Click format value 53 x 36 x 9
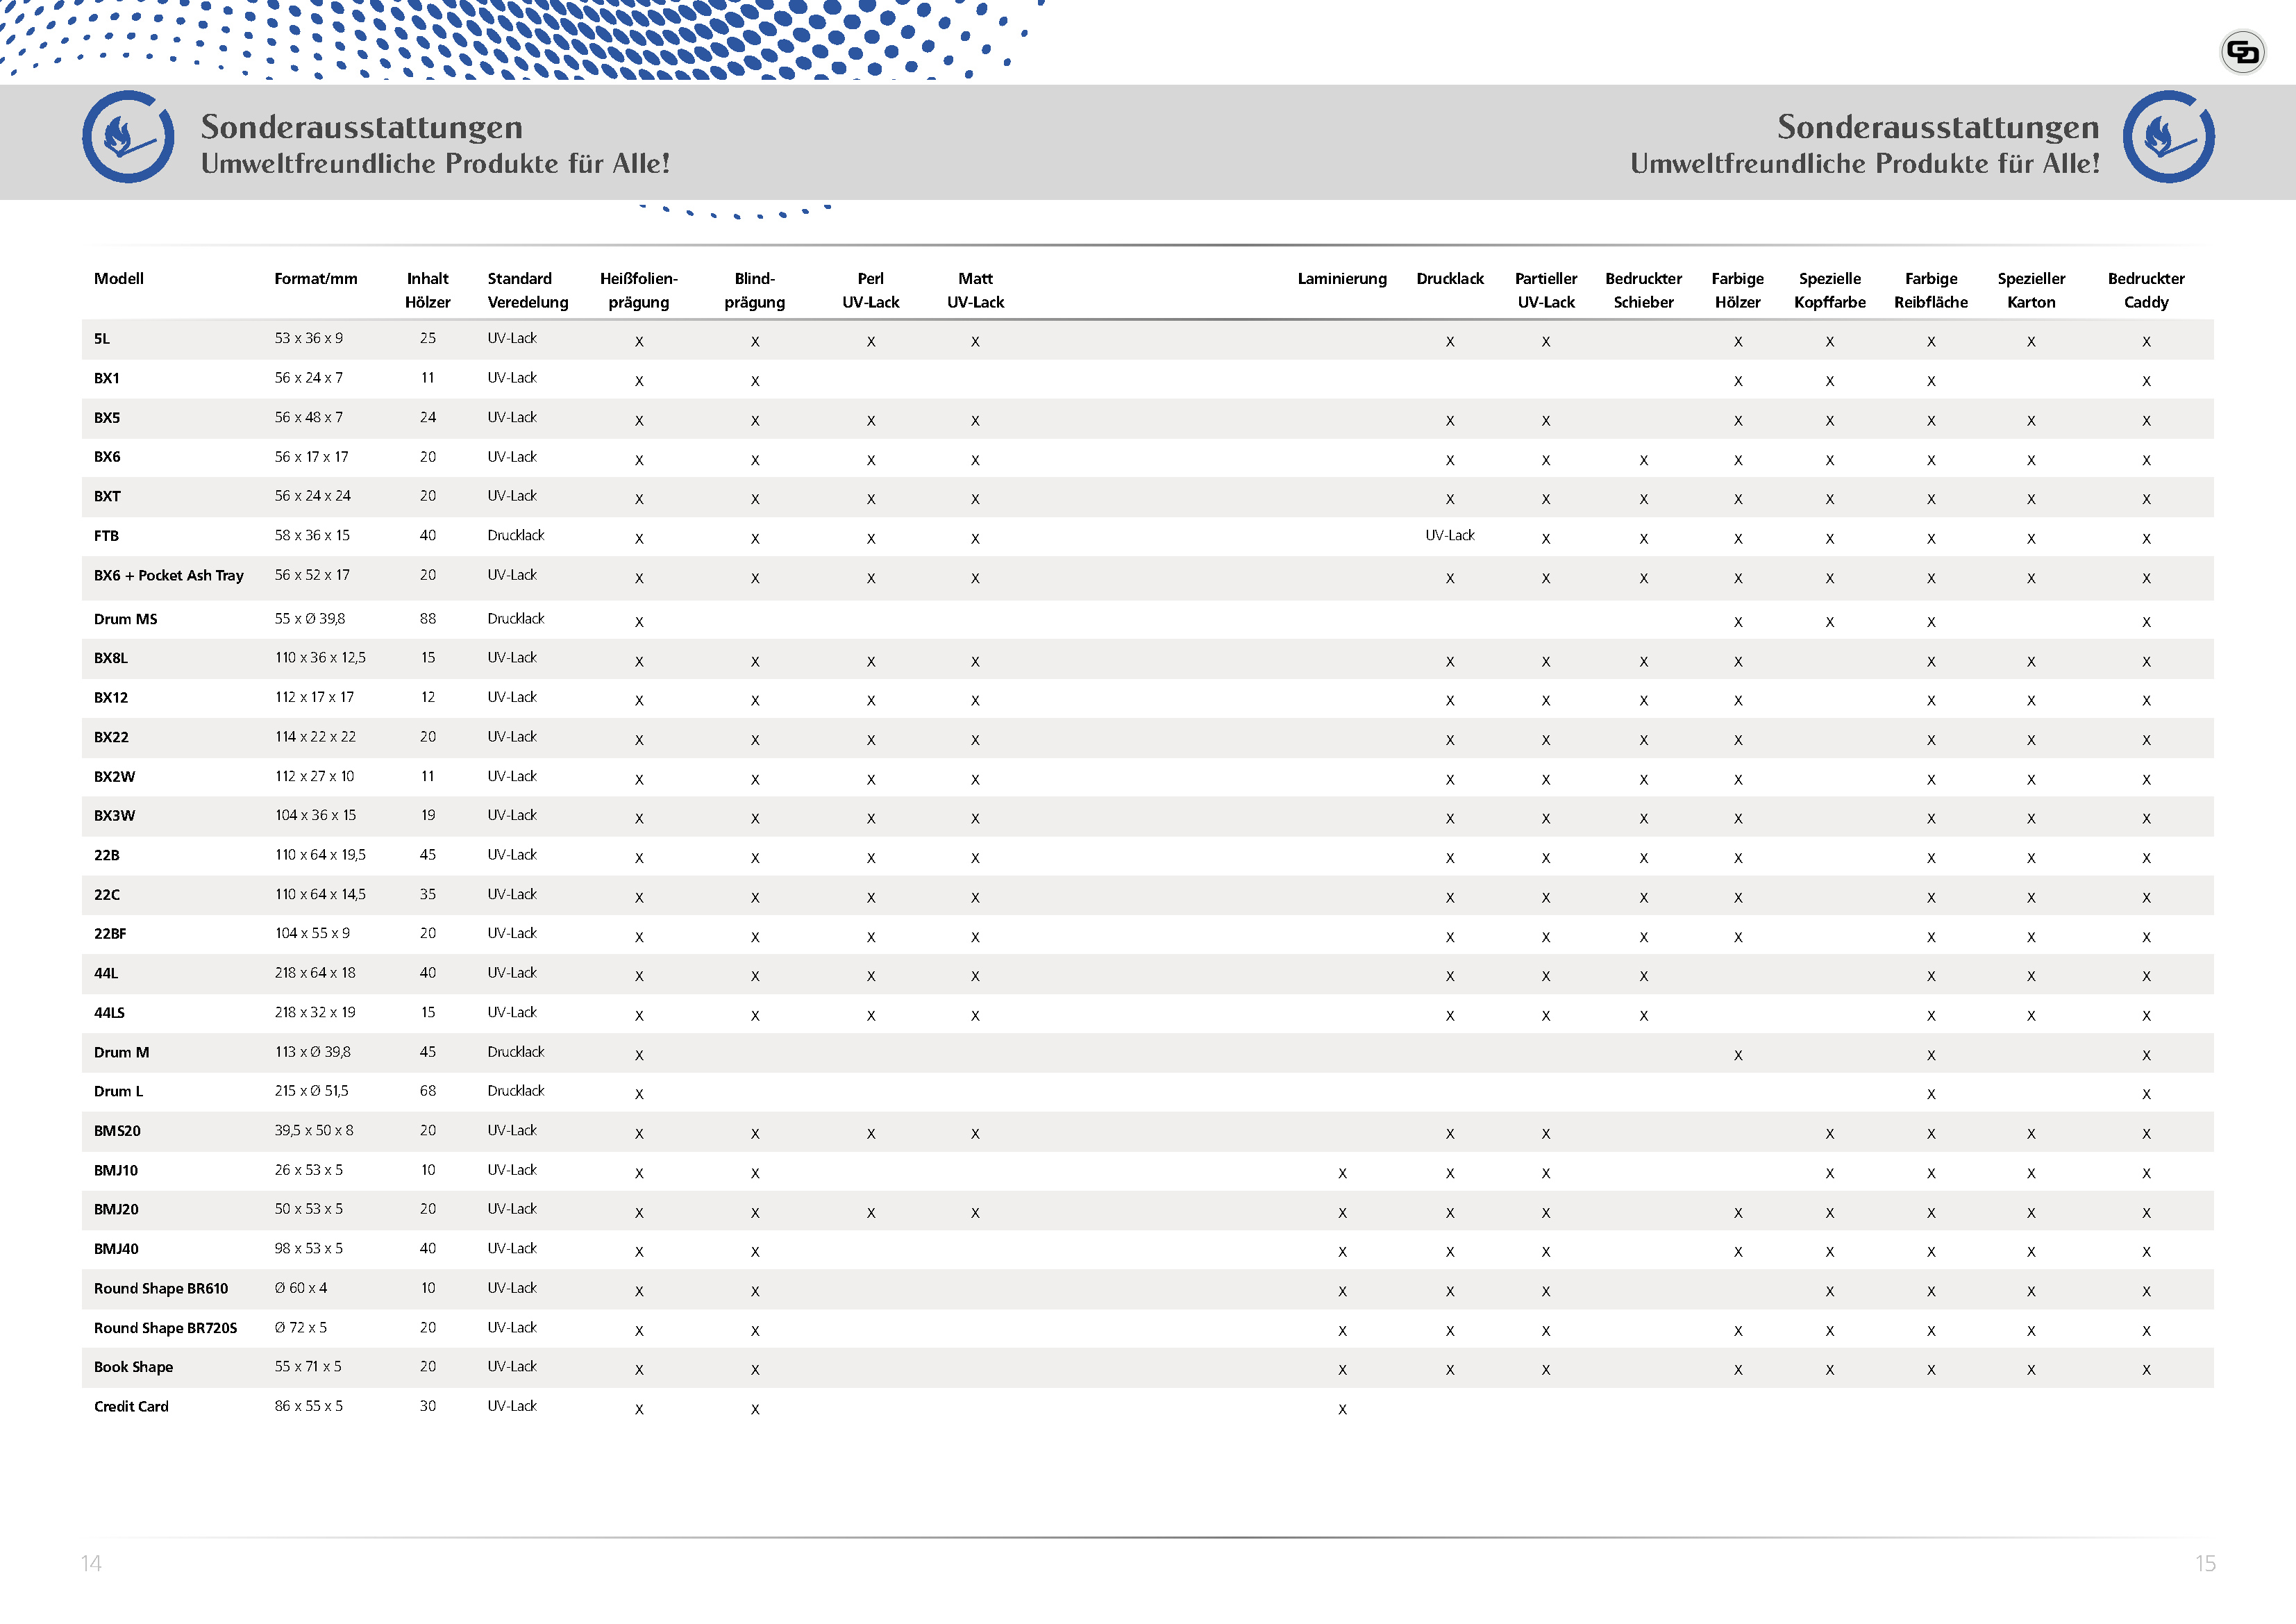Viewport: 2296px width, 1624px height. (x=309, y=339)
